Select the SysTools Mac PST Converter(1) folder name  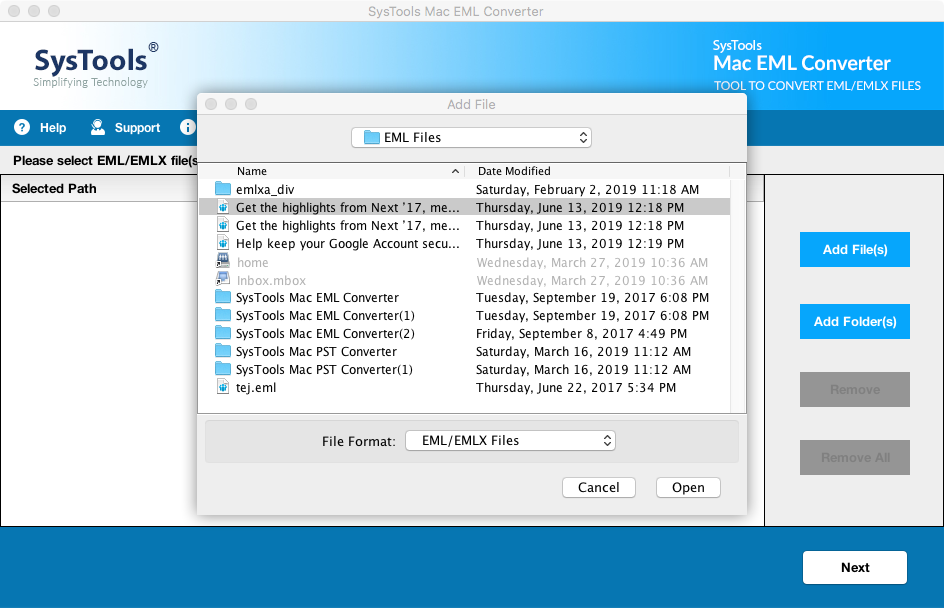pyautogui.click(x=324, y=370)
